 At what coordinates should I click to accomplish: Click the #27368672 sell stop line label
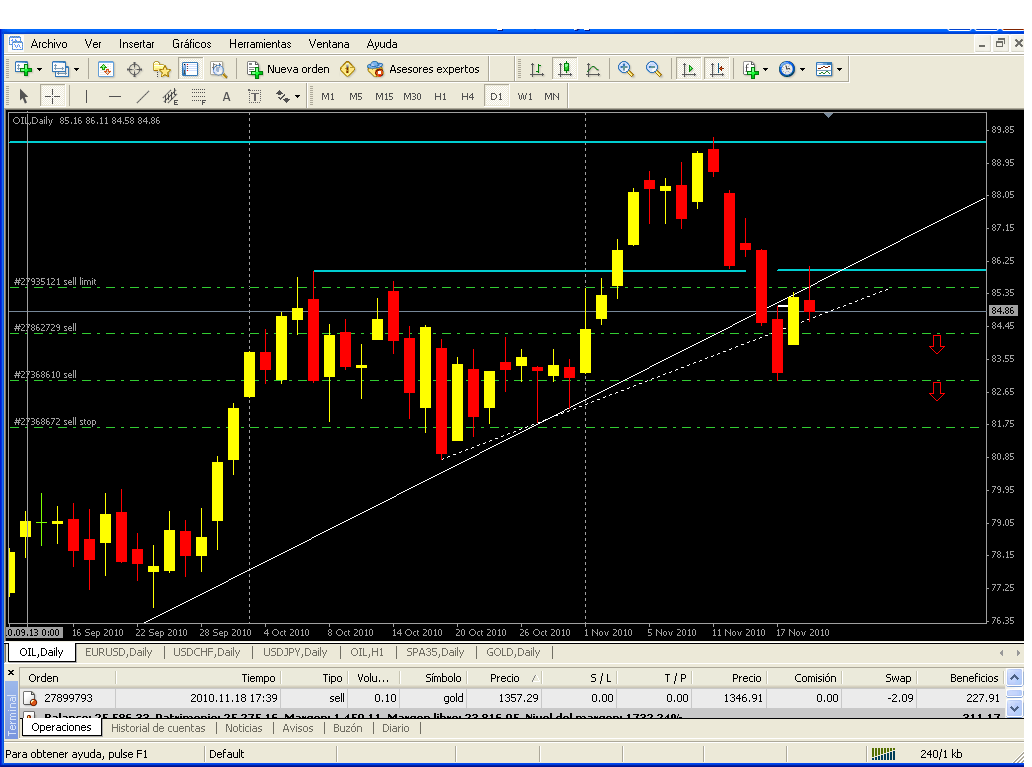tap(55, 422)
